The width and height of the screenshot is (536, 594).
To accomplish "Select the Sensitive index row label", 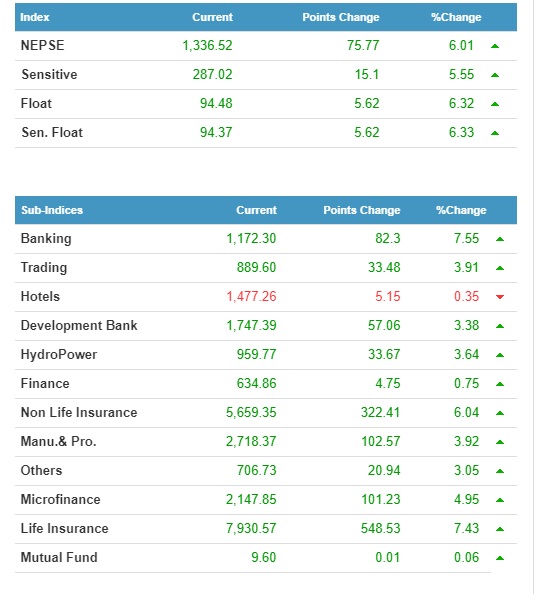I will (49, 74).
